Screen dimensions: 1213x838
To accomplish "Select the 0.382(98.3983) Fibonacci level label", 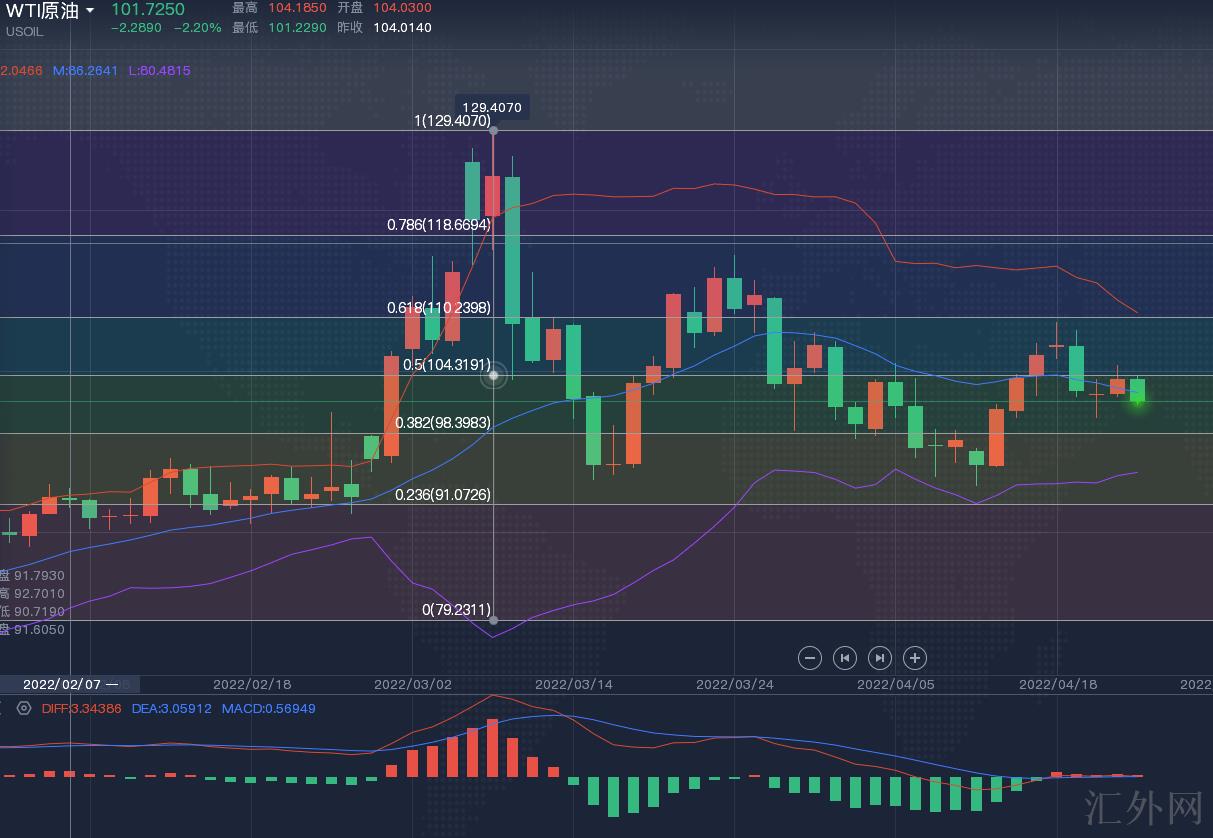I will click(443, 423).
